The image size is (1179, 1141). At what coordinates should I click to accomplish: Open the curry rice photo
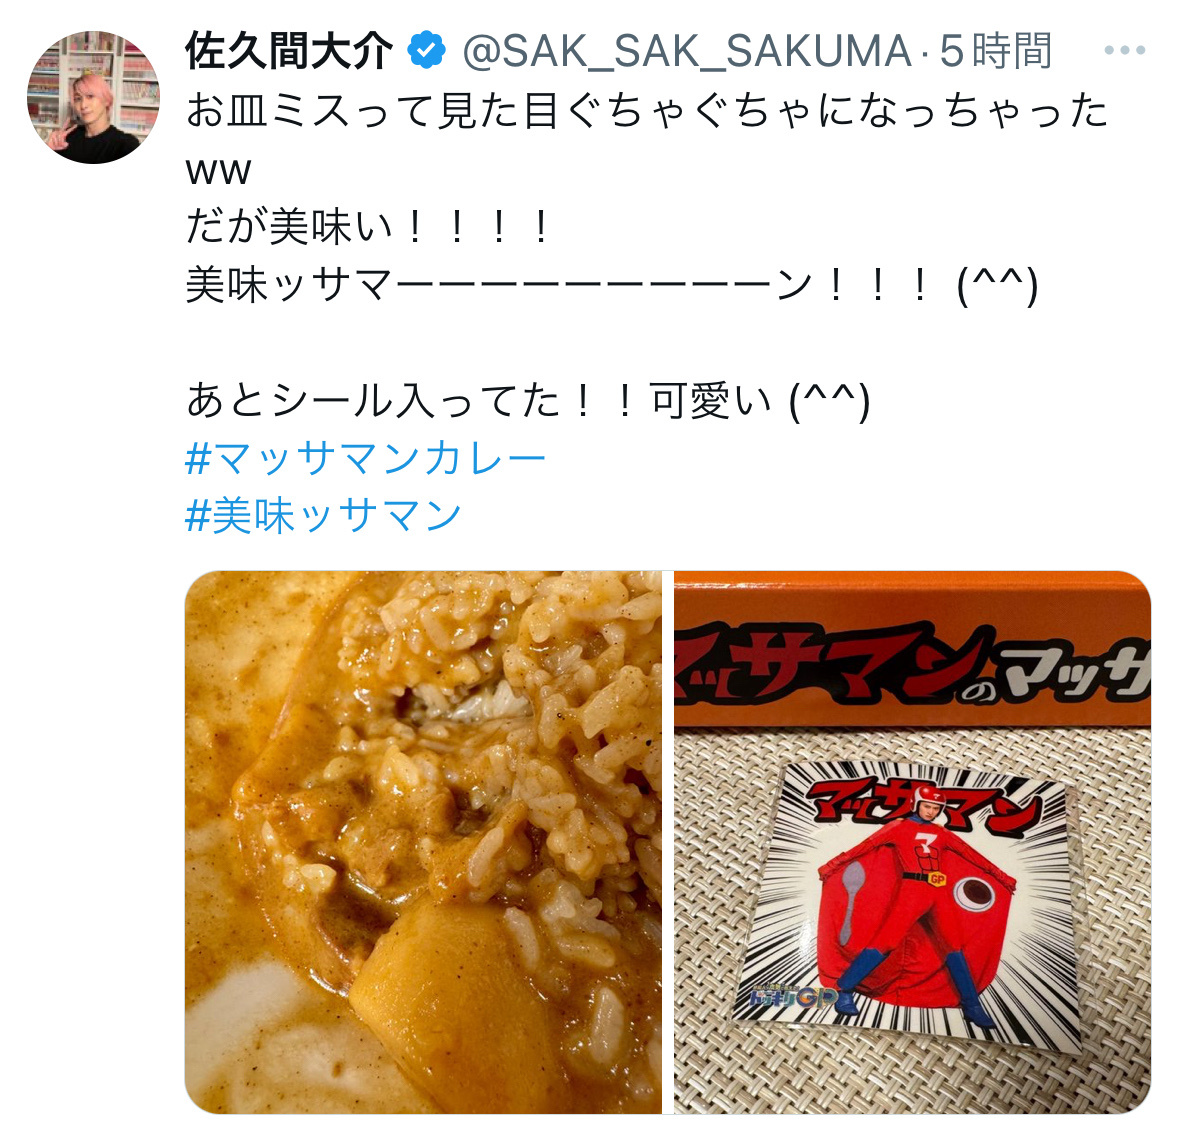[x=423, y=842]
